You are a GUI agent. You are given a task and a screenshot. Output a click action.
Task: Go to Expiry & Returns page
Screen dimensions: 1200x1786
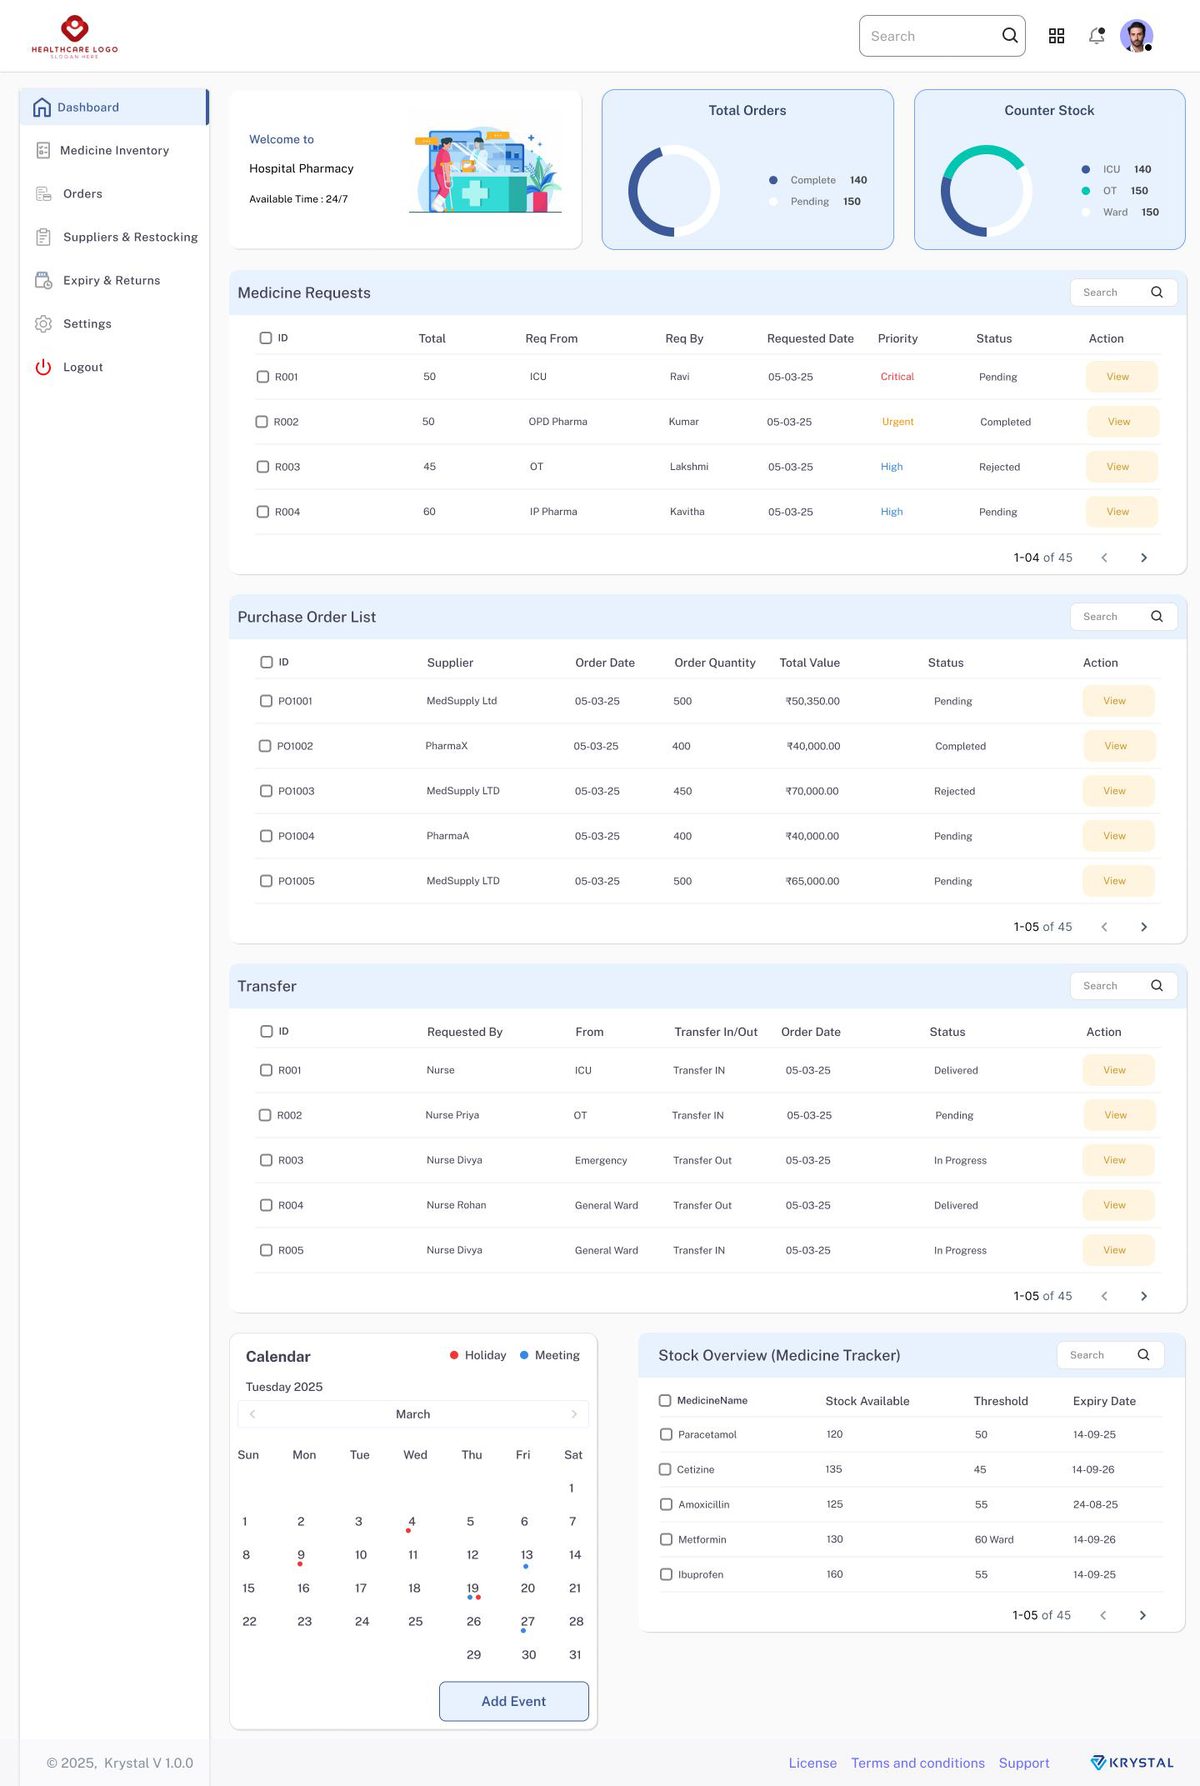(x=114, y=280)
